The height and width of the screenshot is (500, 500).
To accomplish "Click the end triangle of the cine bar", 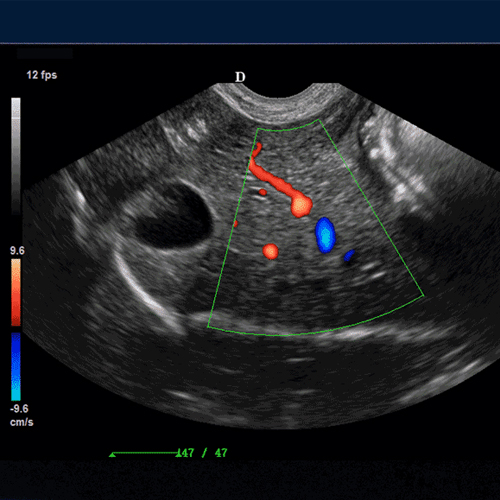I will [179, 453].
